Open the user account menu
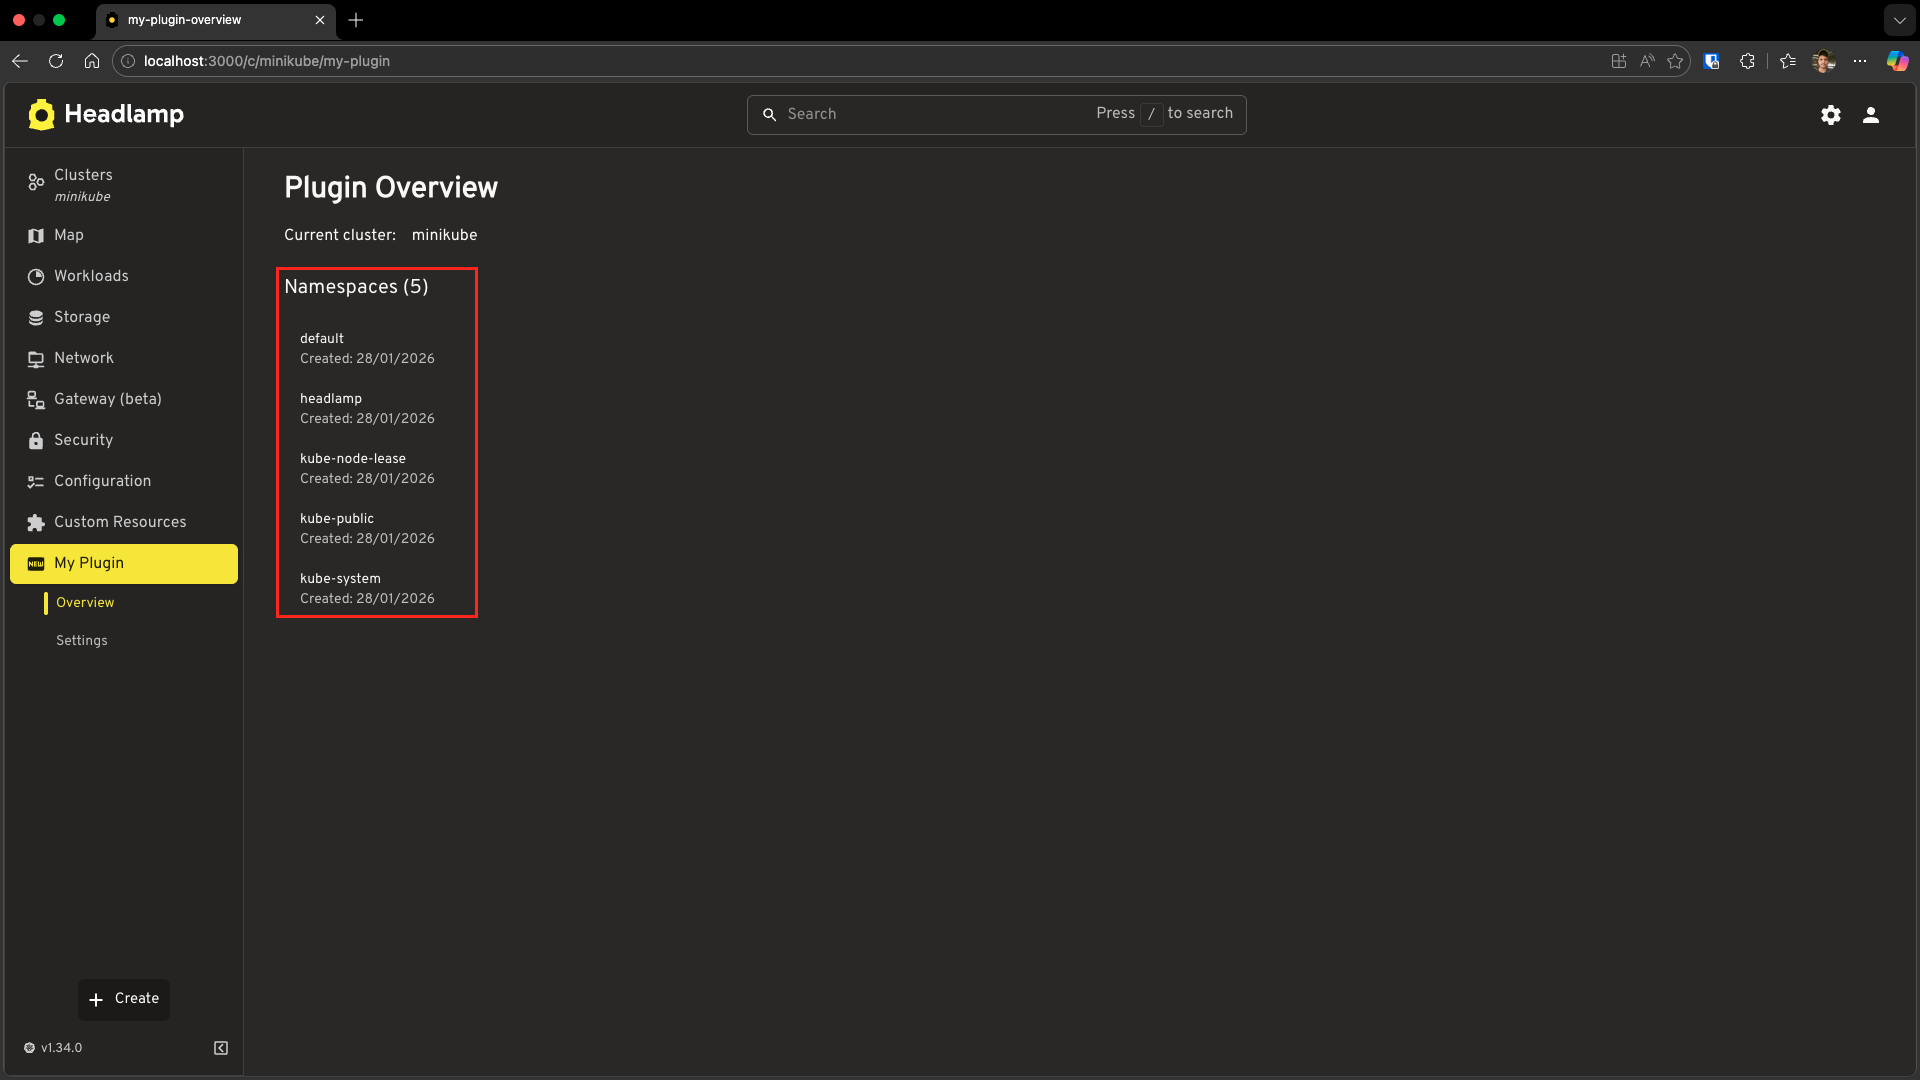This screenshot has width=1920, height=1080. click(1871, 114)
